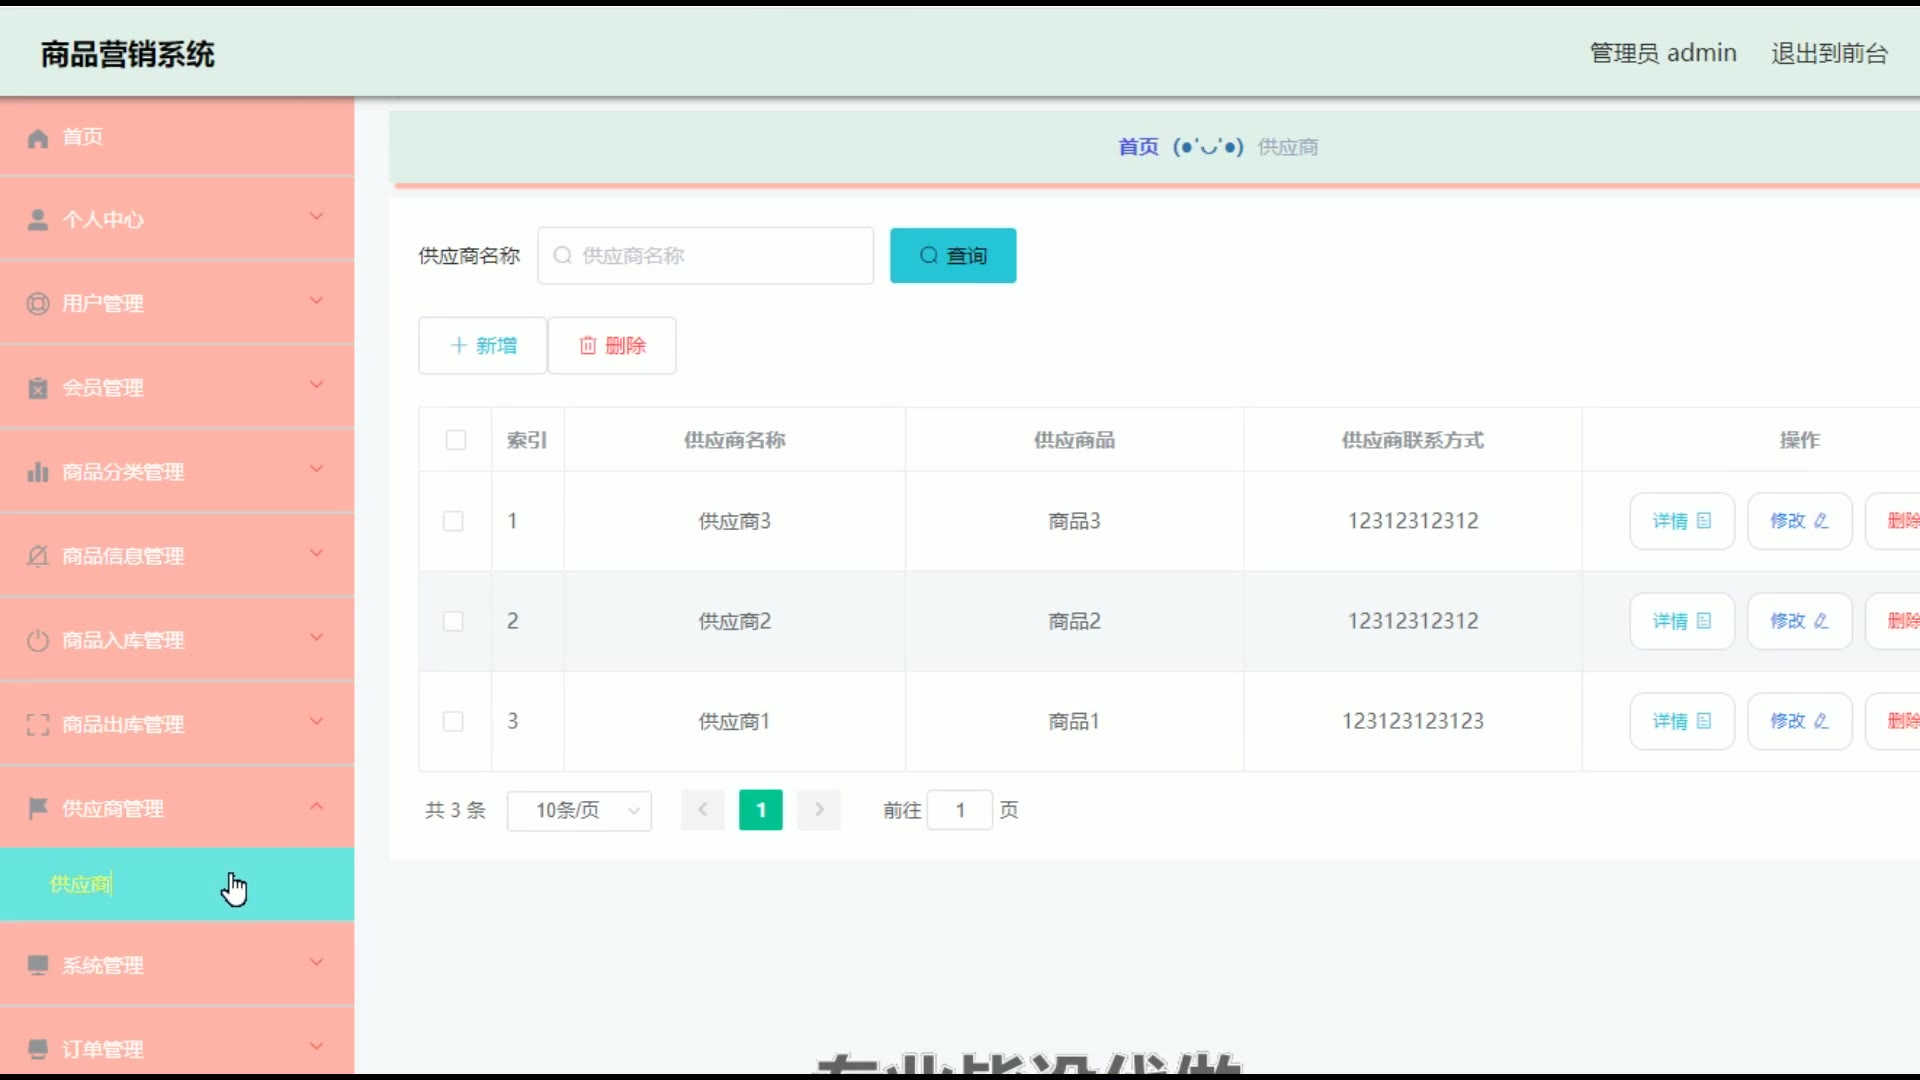Screen dimensions: 1920x1080
Task: Click the bar chart icon for 商品分类管理
Action: pos(38,472)
